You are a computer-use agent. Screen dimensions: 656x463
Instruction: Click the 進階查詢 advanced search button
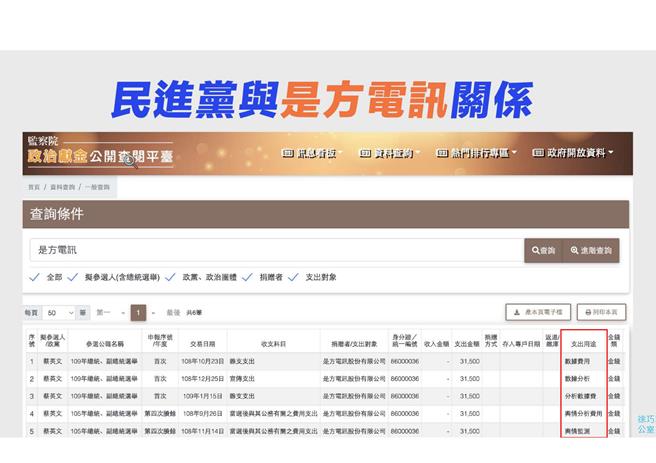[x=591, y=251]
